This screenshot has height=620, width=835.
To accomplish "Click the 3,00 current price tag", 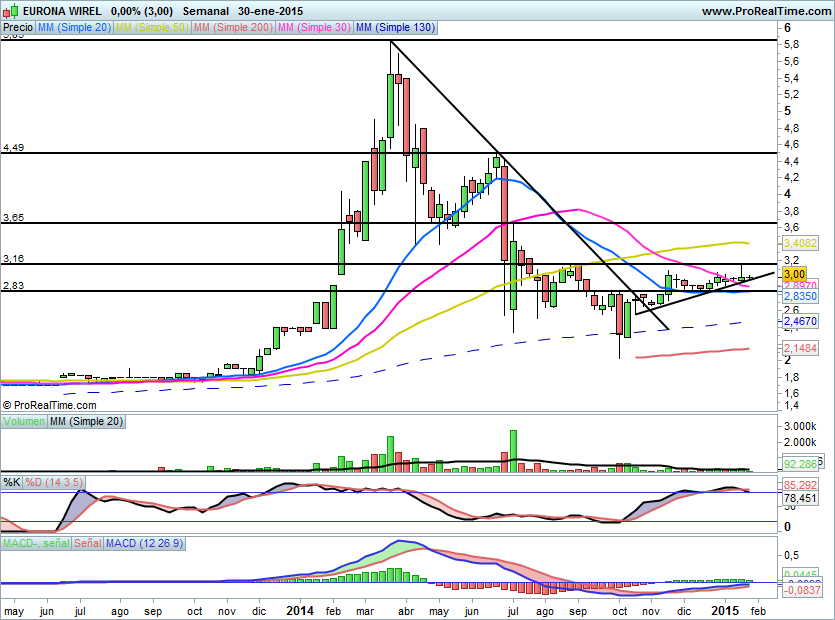I will click(794, 274).
